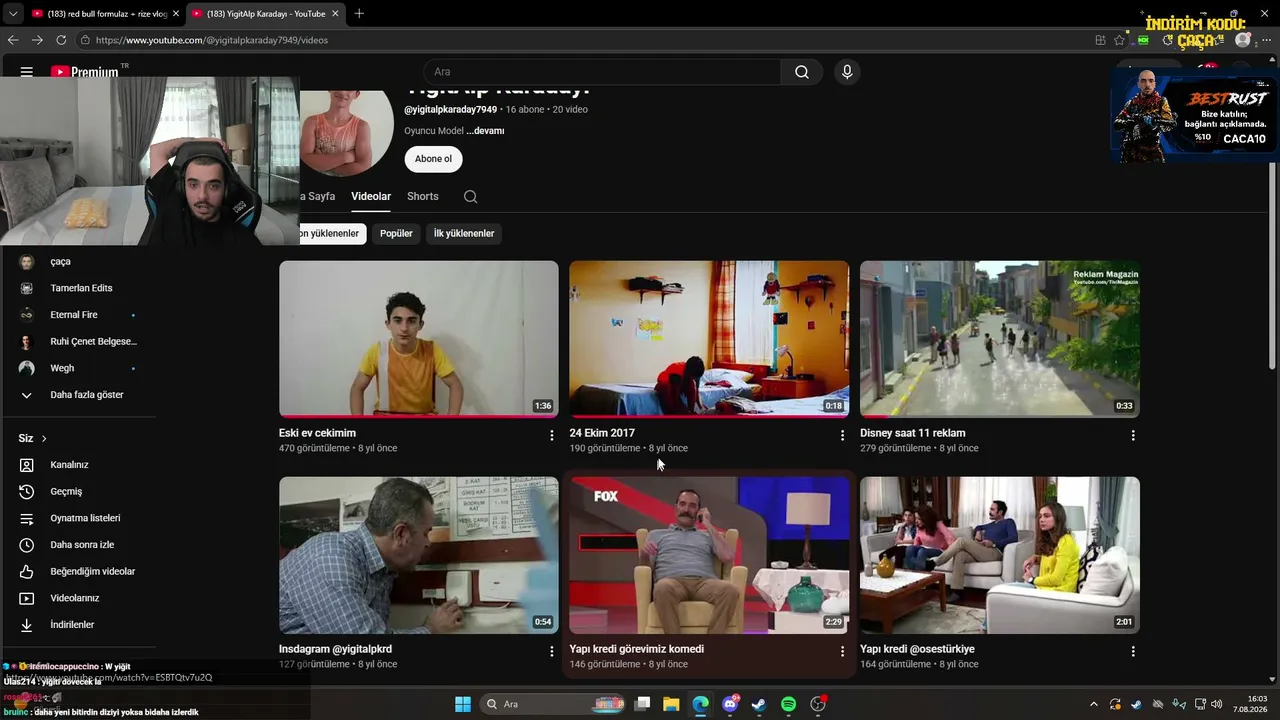Open the browser profile avatar

click(x=1243, y=40)
